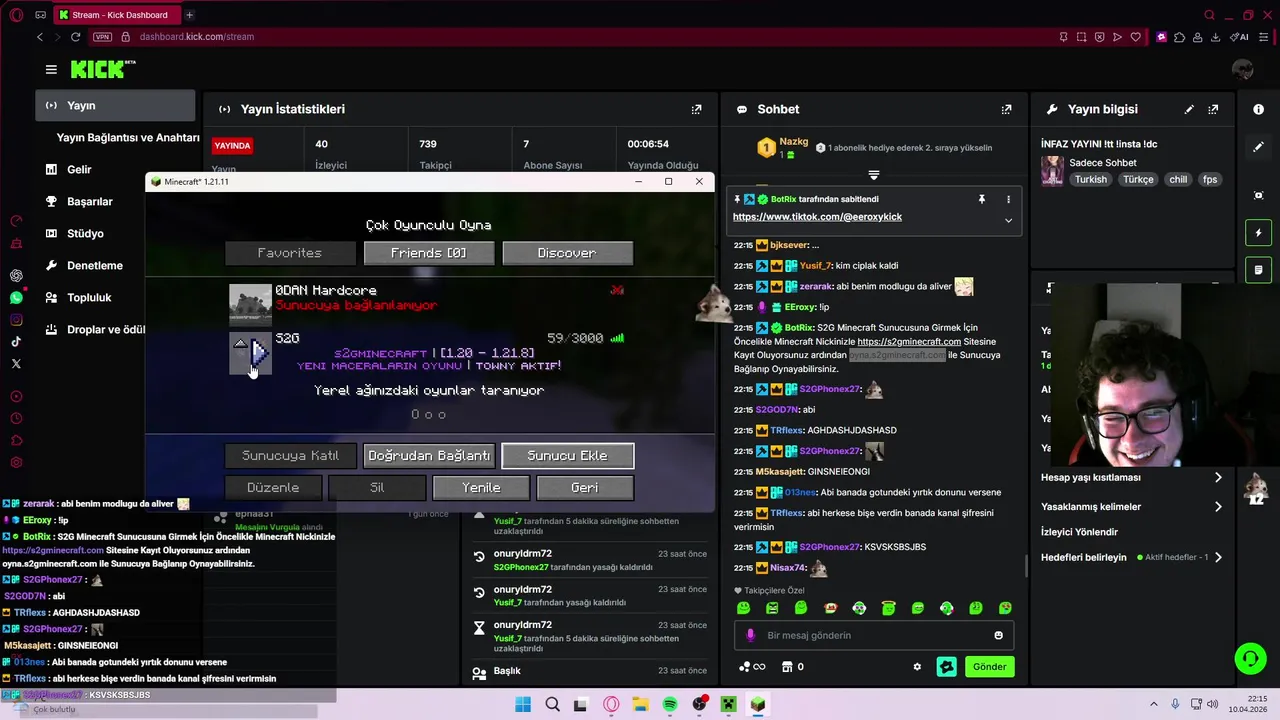This screenshot has width=1280, height=720.
Task: Click Yenile in Minecraft
Action: tap(481, 488)
